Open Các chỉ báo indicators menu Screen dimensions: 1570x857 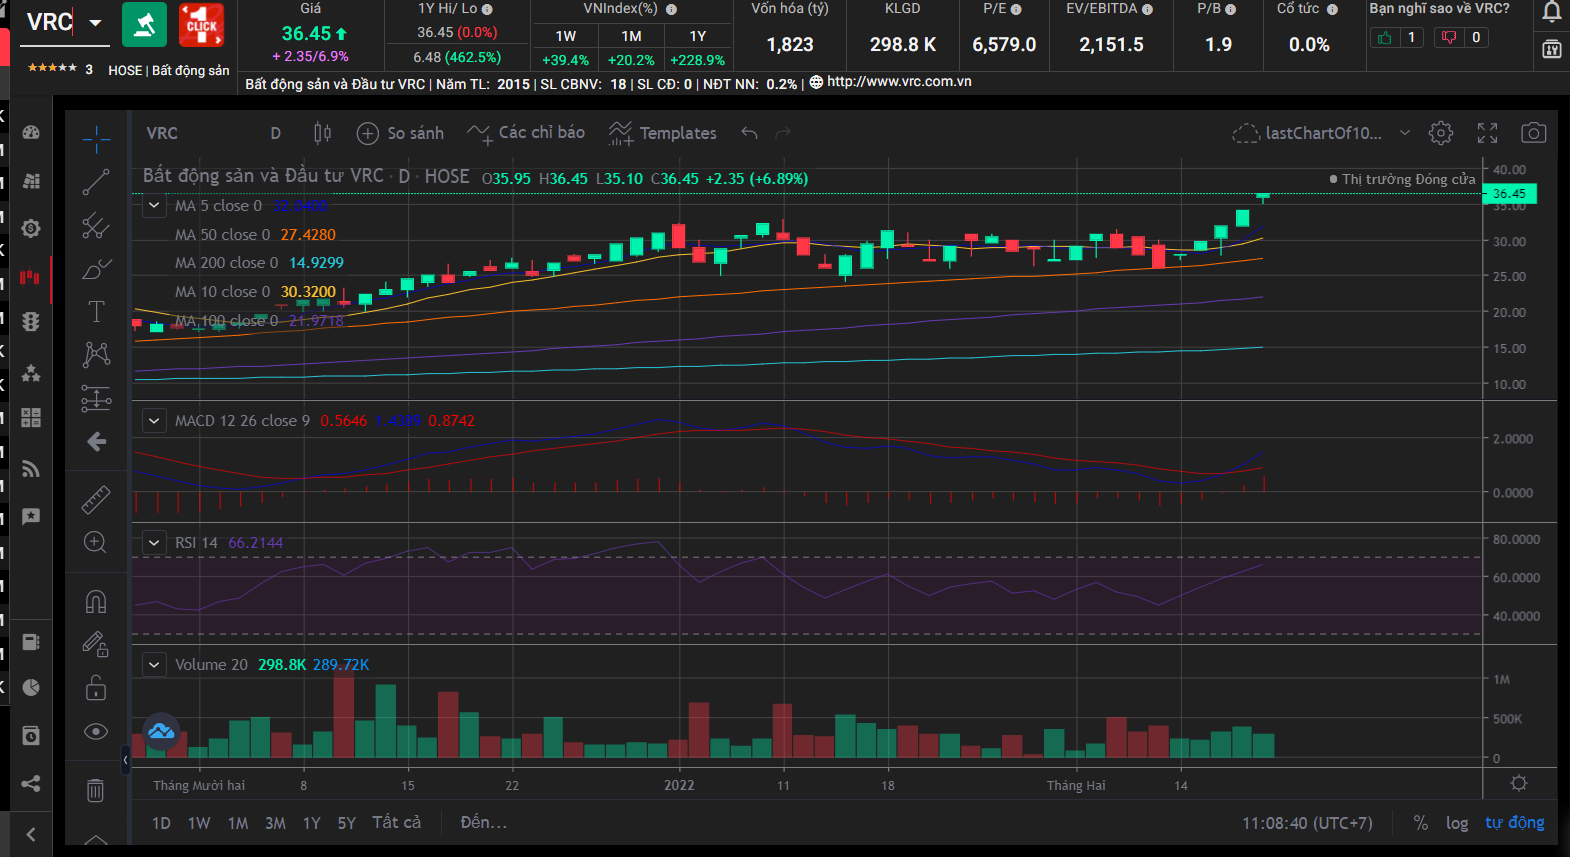526,133
